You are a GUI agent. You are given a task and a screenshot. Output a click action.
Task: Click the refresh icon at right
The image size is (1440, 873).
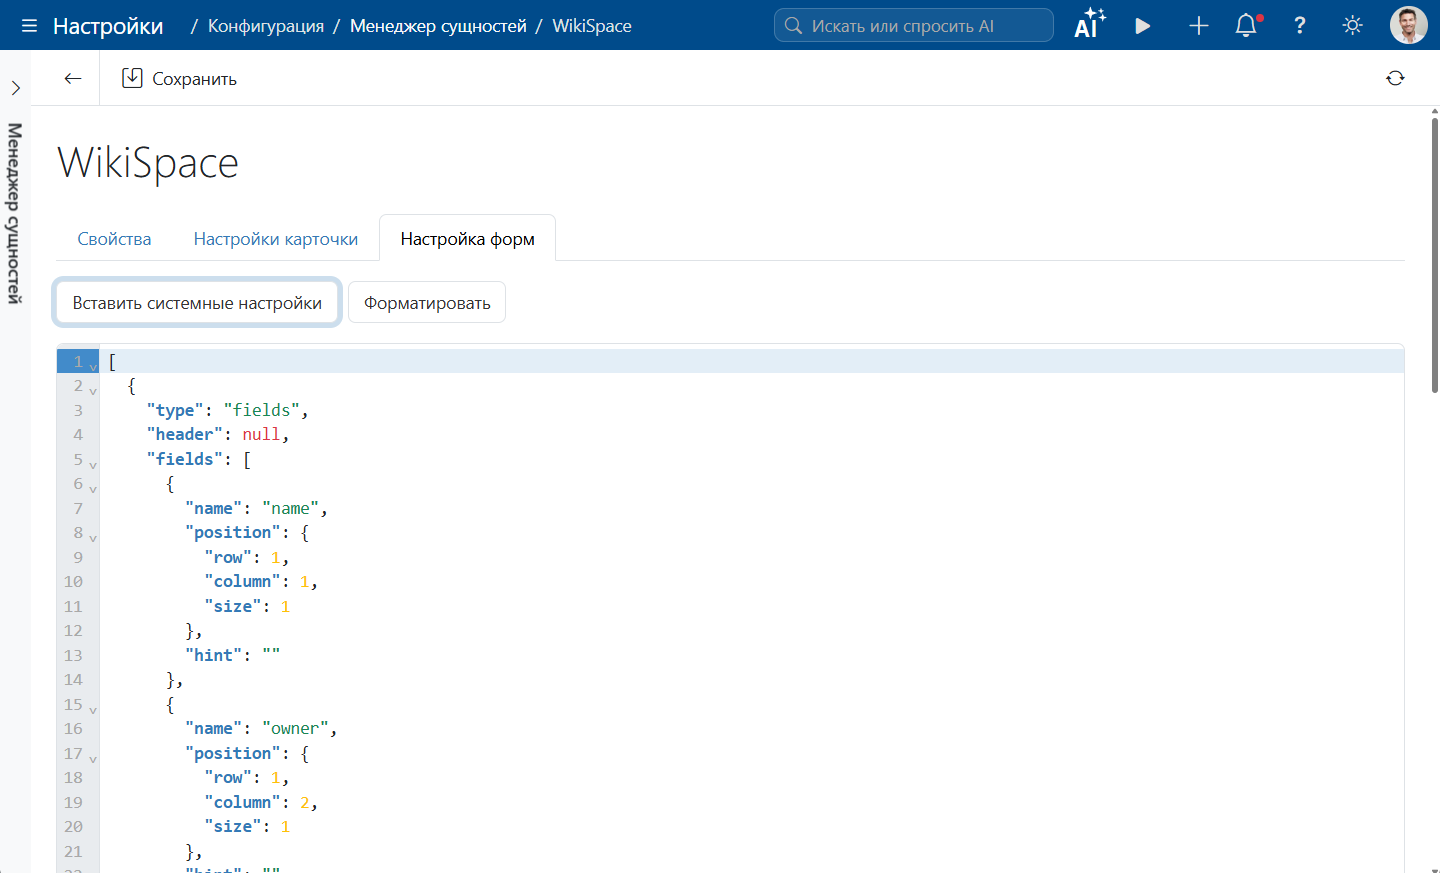pyautogui.click(x=1395, y=78)
